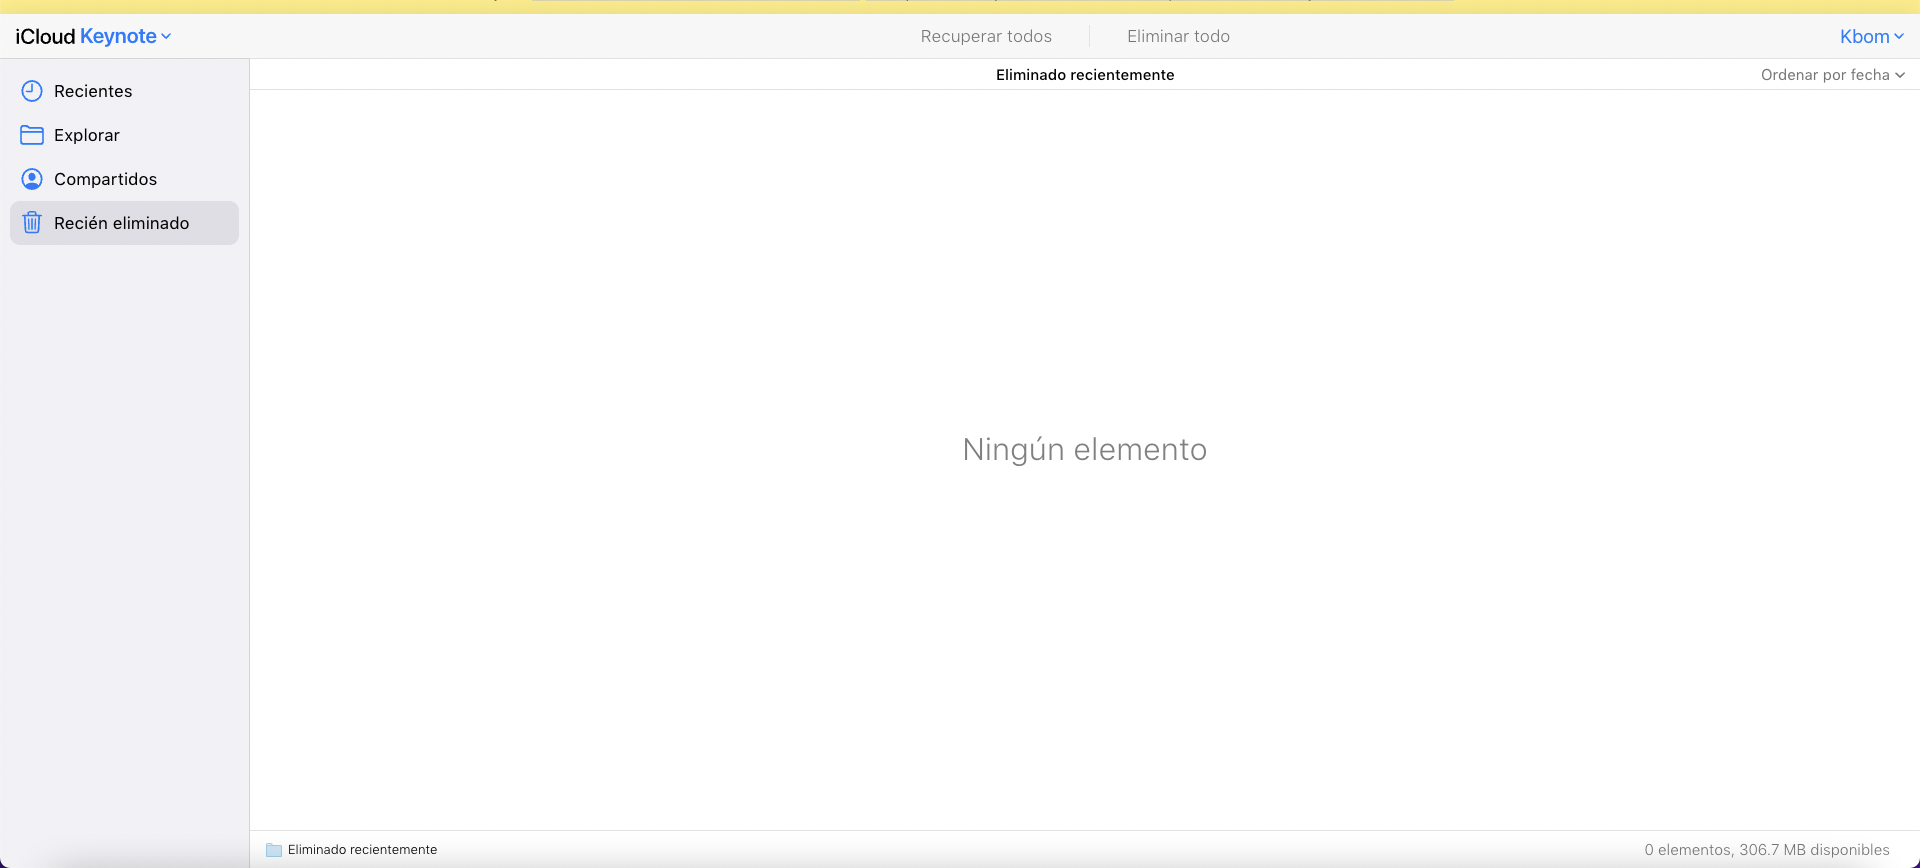Image resolution: width=1920 pixels, height=868 pixels.
Task: Click the folder icon in the bottom path bar
Action: pyautogui.click(x=273, y=850)
